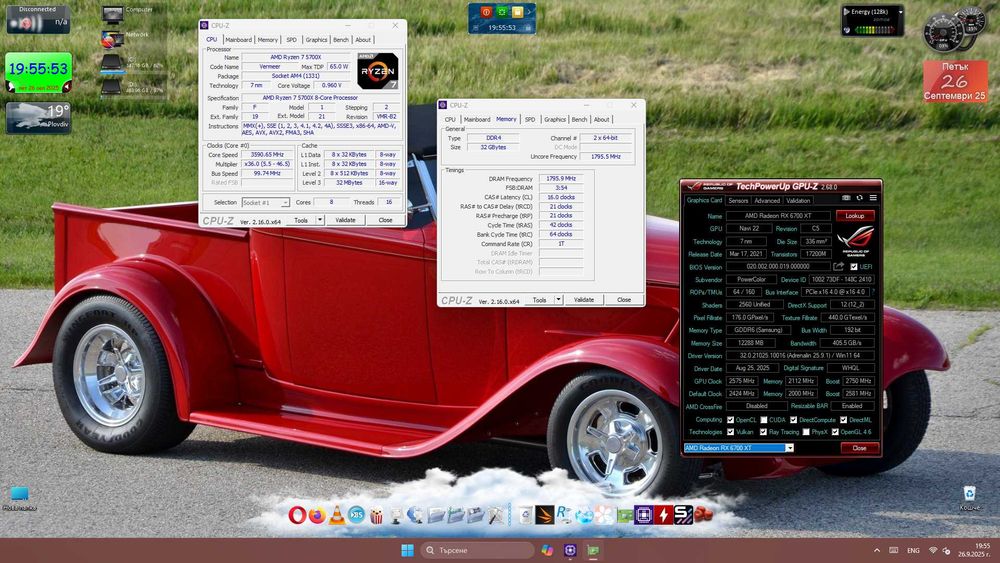This screenshot has height=563, width=1000.
Task: Click Windows Start button
Action: tap(408, 550)
